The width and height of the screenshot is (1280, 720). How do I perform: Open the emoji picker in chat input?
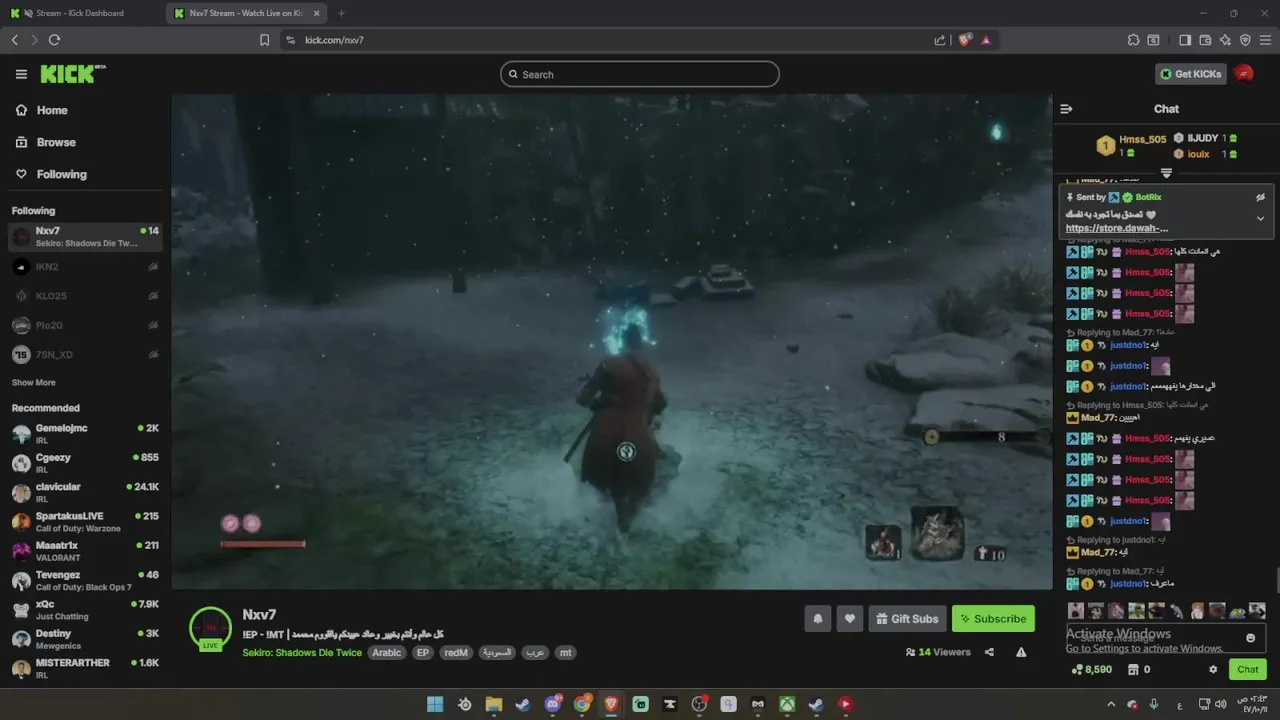(1250, 638)
